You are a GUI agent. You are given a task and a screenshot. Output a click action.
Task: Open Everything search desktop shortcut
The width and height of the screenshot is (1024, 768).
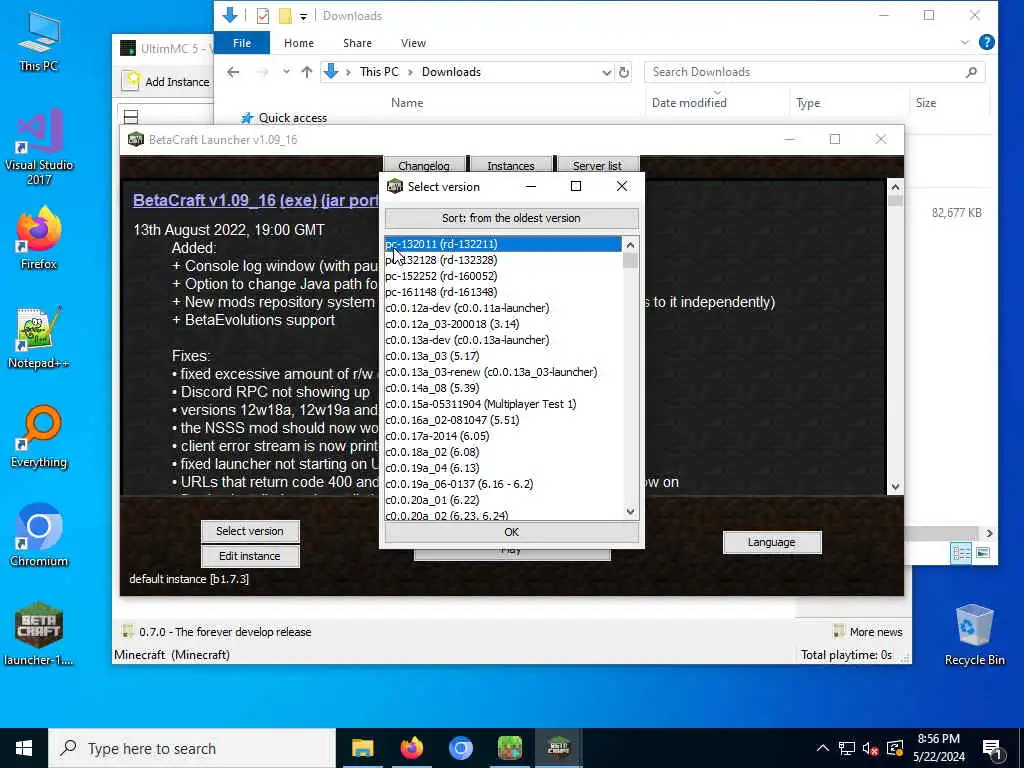click(x=39, y=436)
